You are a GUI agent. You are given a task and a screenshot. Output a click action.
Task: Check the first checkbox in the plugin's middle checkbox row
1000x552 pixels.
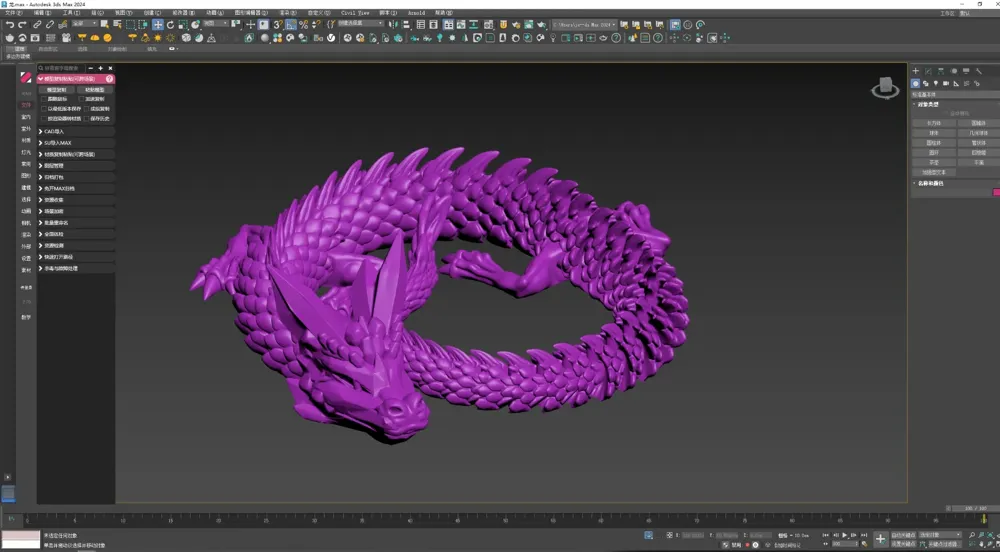[44, 109]
